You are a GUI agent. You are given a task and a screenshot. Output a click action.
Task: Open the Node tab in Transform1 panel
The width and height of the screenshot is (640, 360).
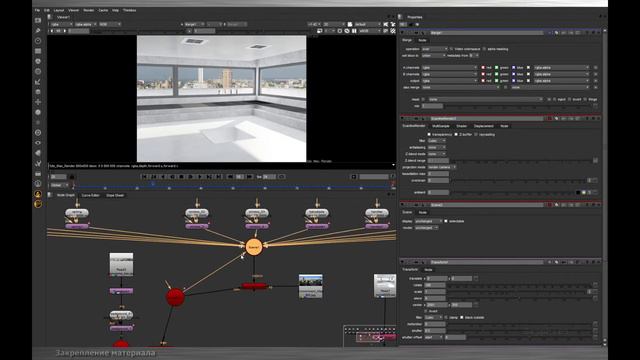428,270
